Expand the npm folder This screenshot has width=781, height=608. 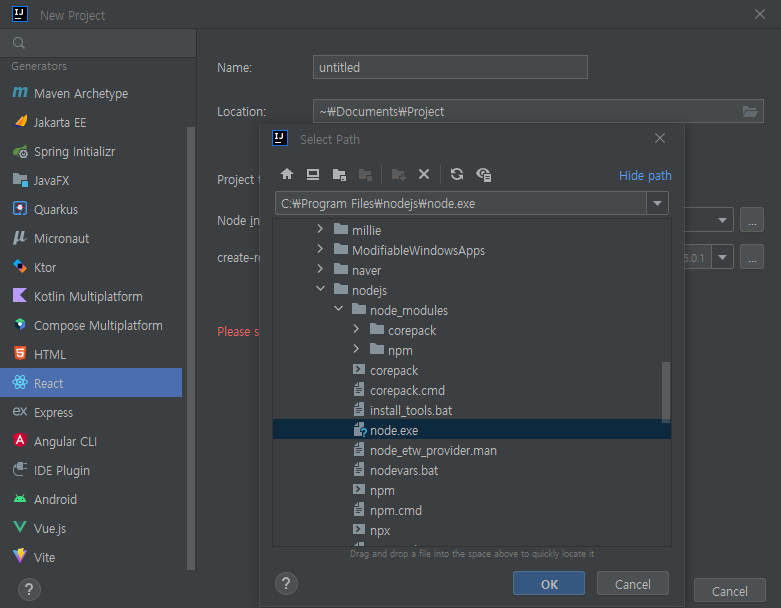[356, 349]
